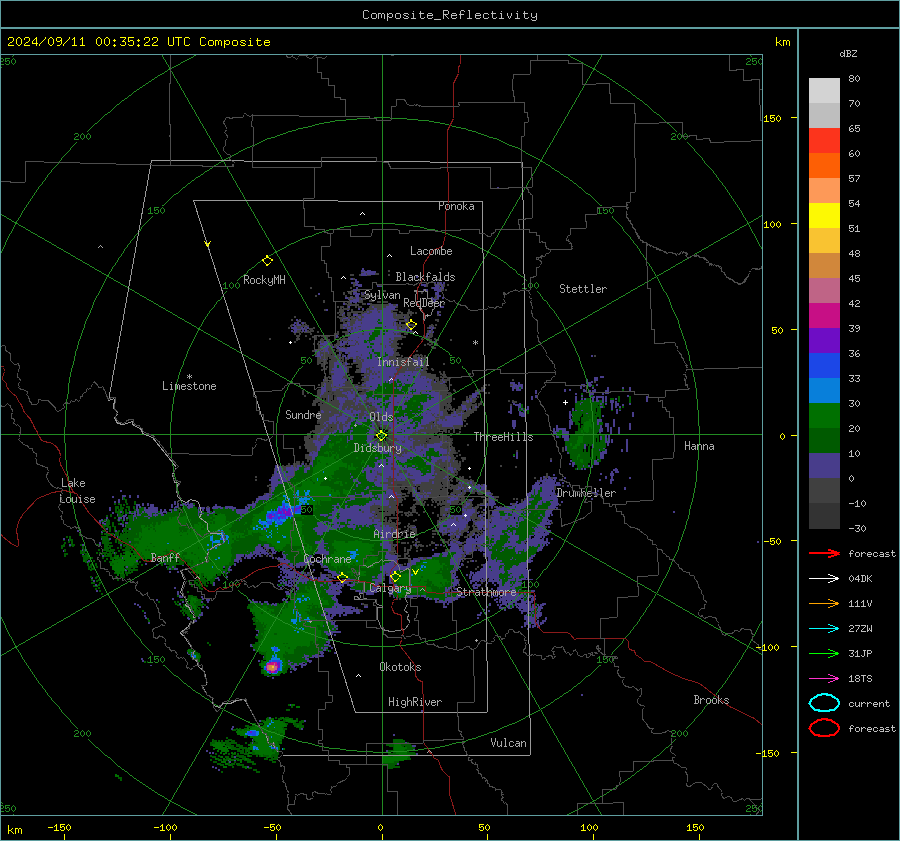Click the ThreeHills label
This screenshot has width=900, height=841.
click(503, 437)
